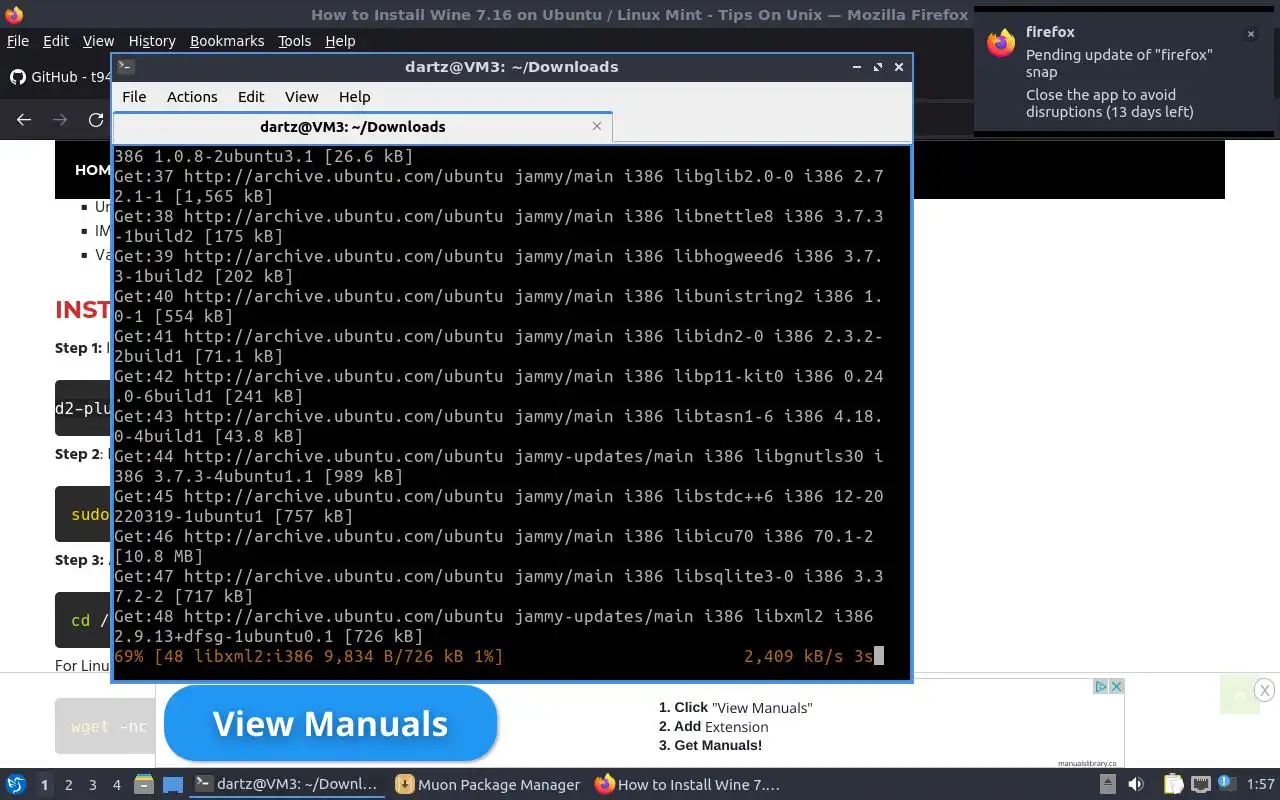The width and height of the screenshot is (1280, 800).
Task: Click the Get:43 libtasn1-6 terminal line
Action: 498,426
